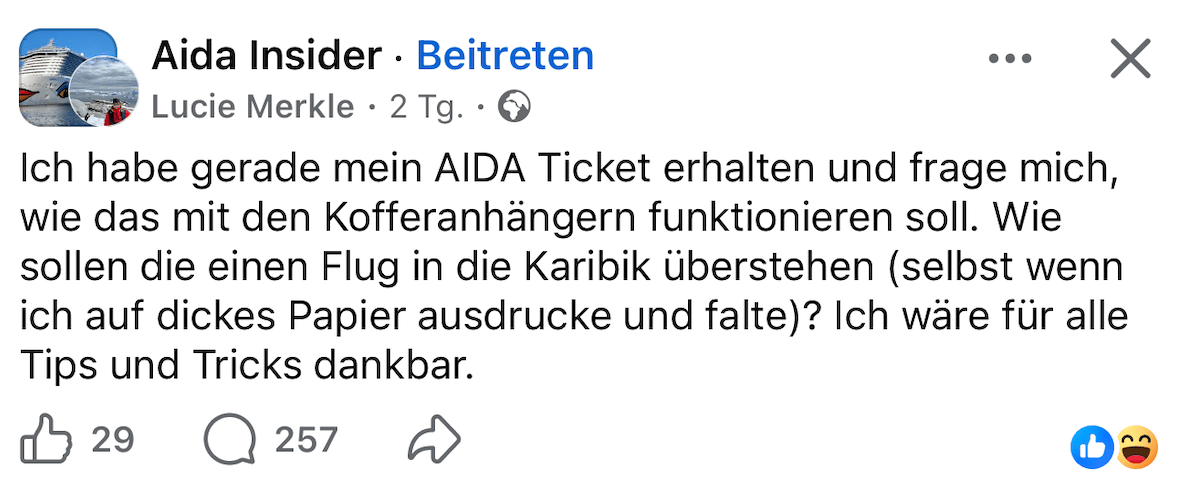
Task: Open comments via speech bubble icon
Action: (x=227, y=440)
